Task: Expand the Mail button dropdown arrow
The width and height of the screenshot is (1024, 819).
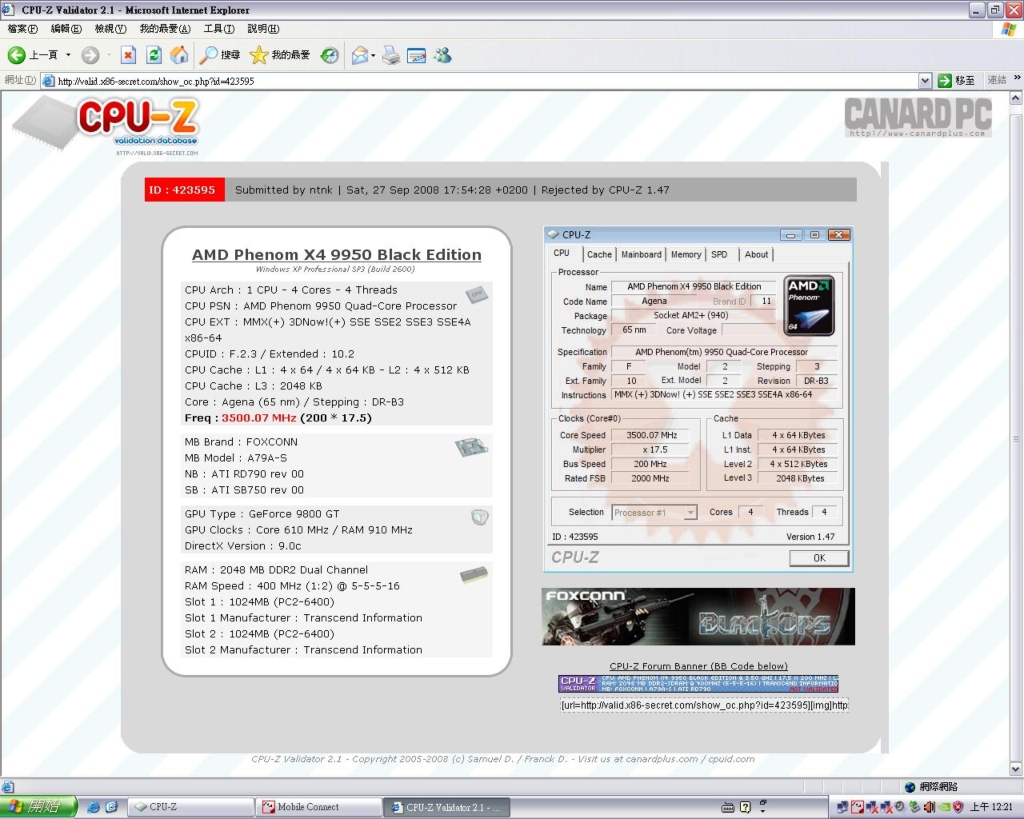Action: click(373, 55)
